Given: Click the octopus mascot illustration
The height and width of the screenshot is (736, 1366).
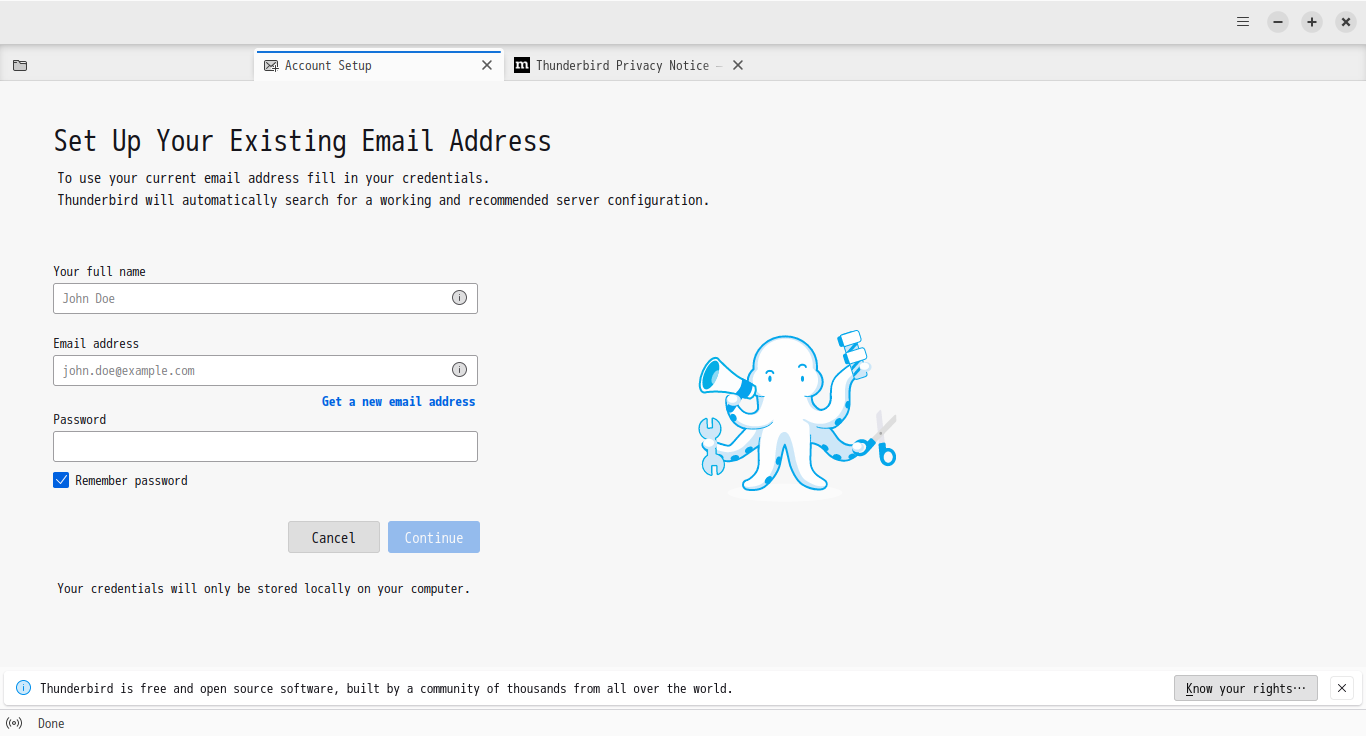Looking at the screenshot, I should click(x=797, y=413).
